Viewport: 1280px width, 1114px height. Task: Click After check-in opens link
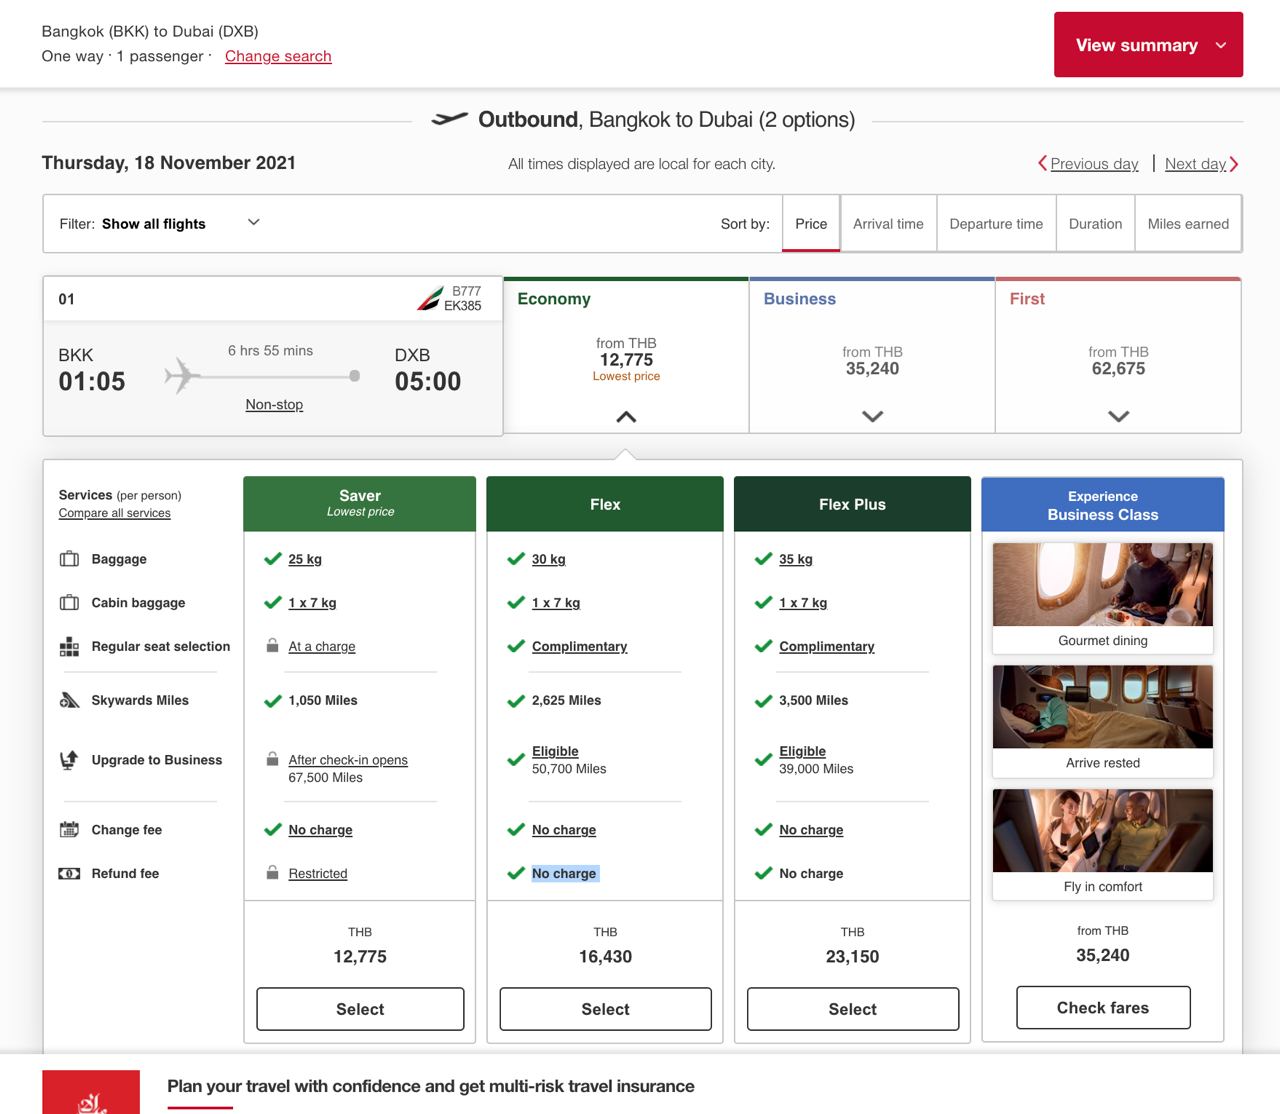[x=348, y=760]
